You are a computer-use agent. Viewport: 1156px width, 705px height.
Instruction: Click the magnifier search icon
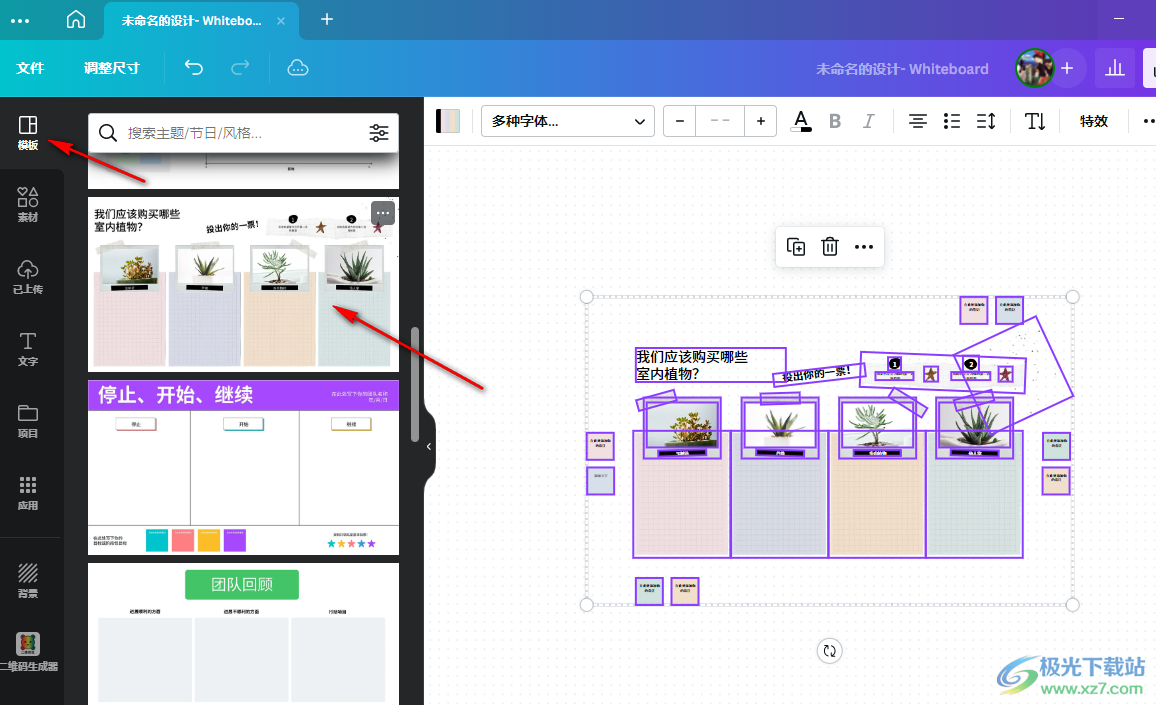(108, 133)
